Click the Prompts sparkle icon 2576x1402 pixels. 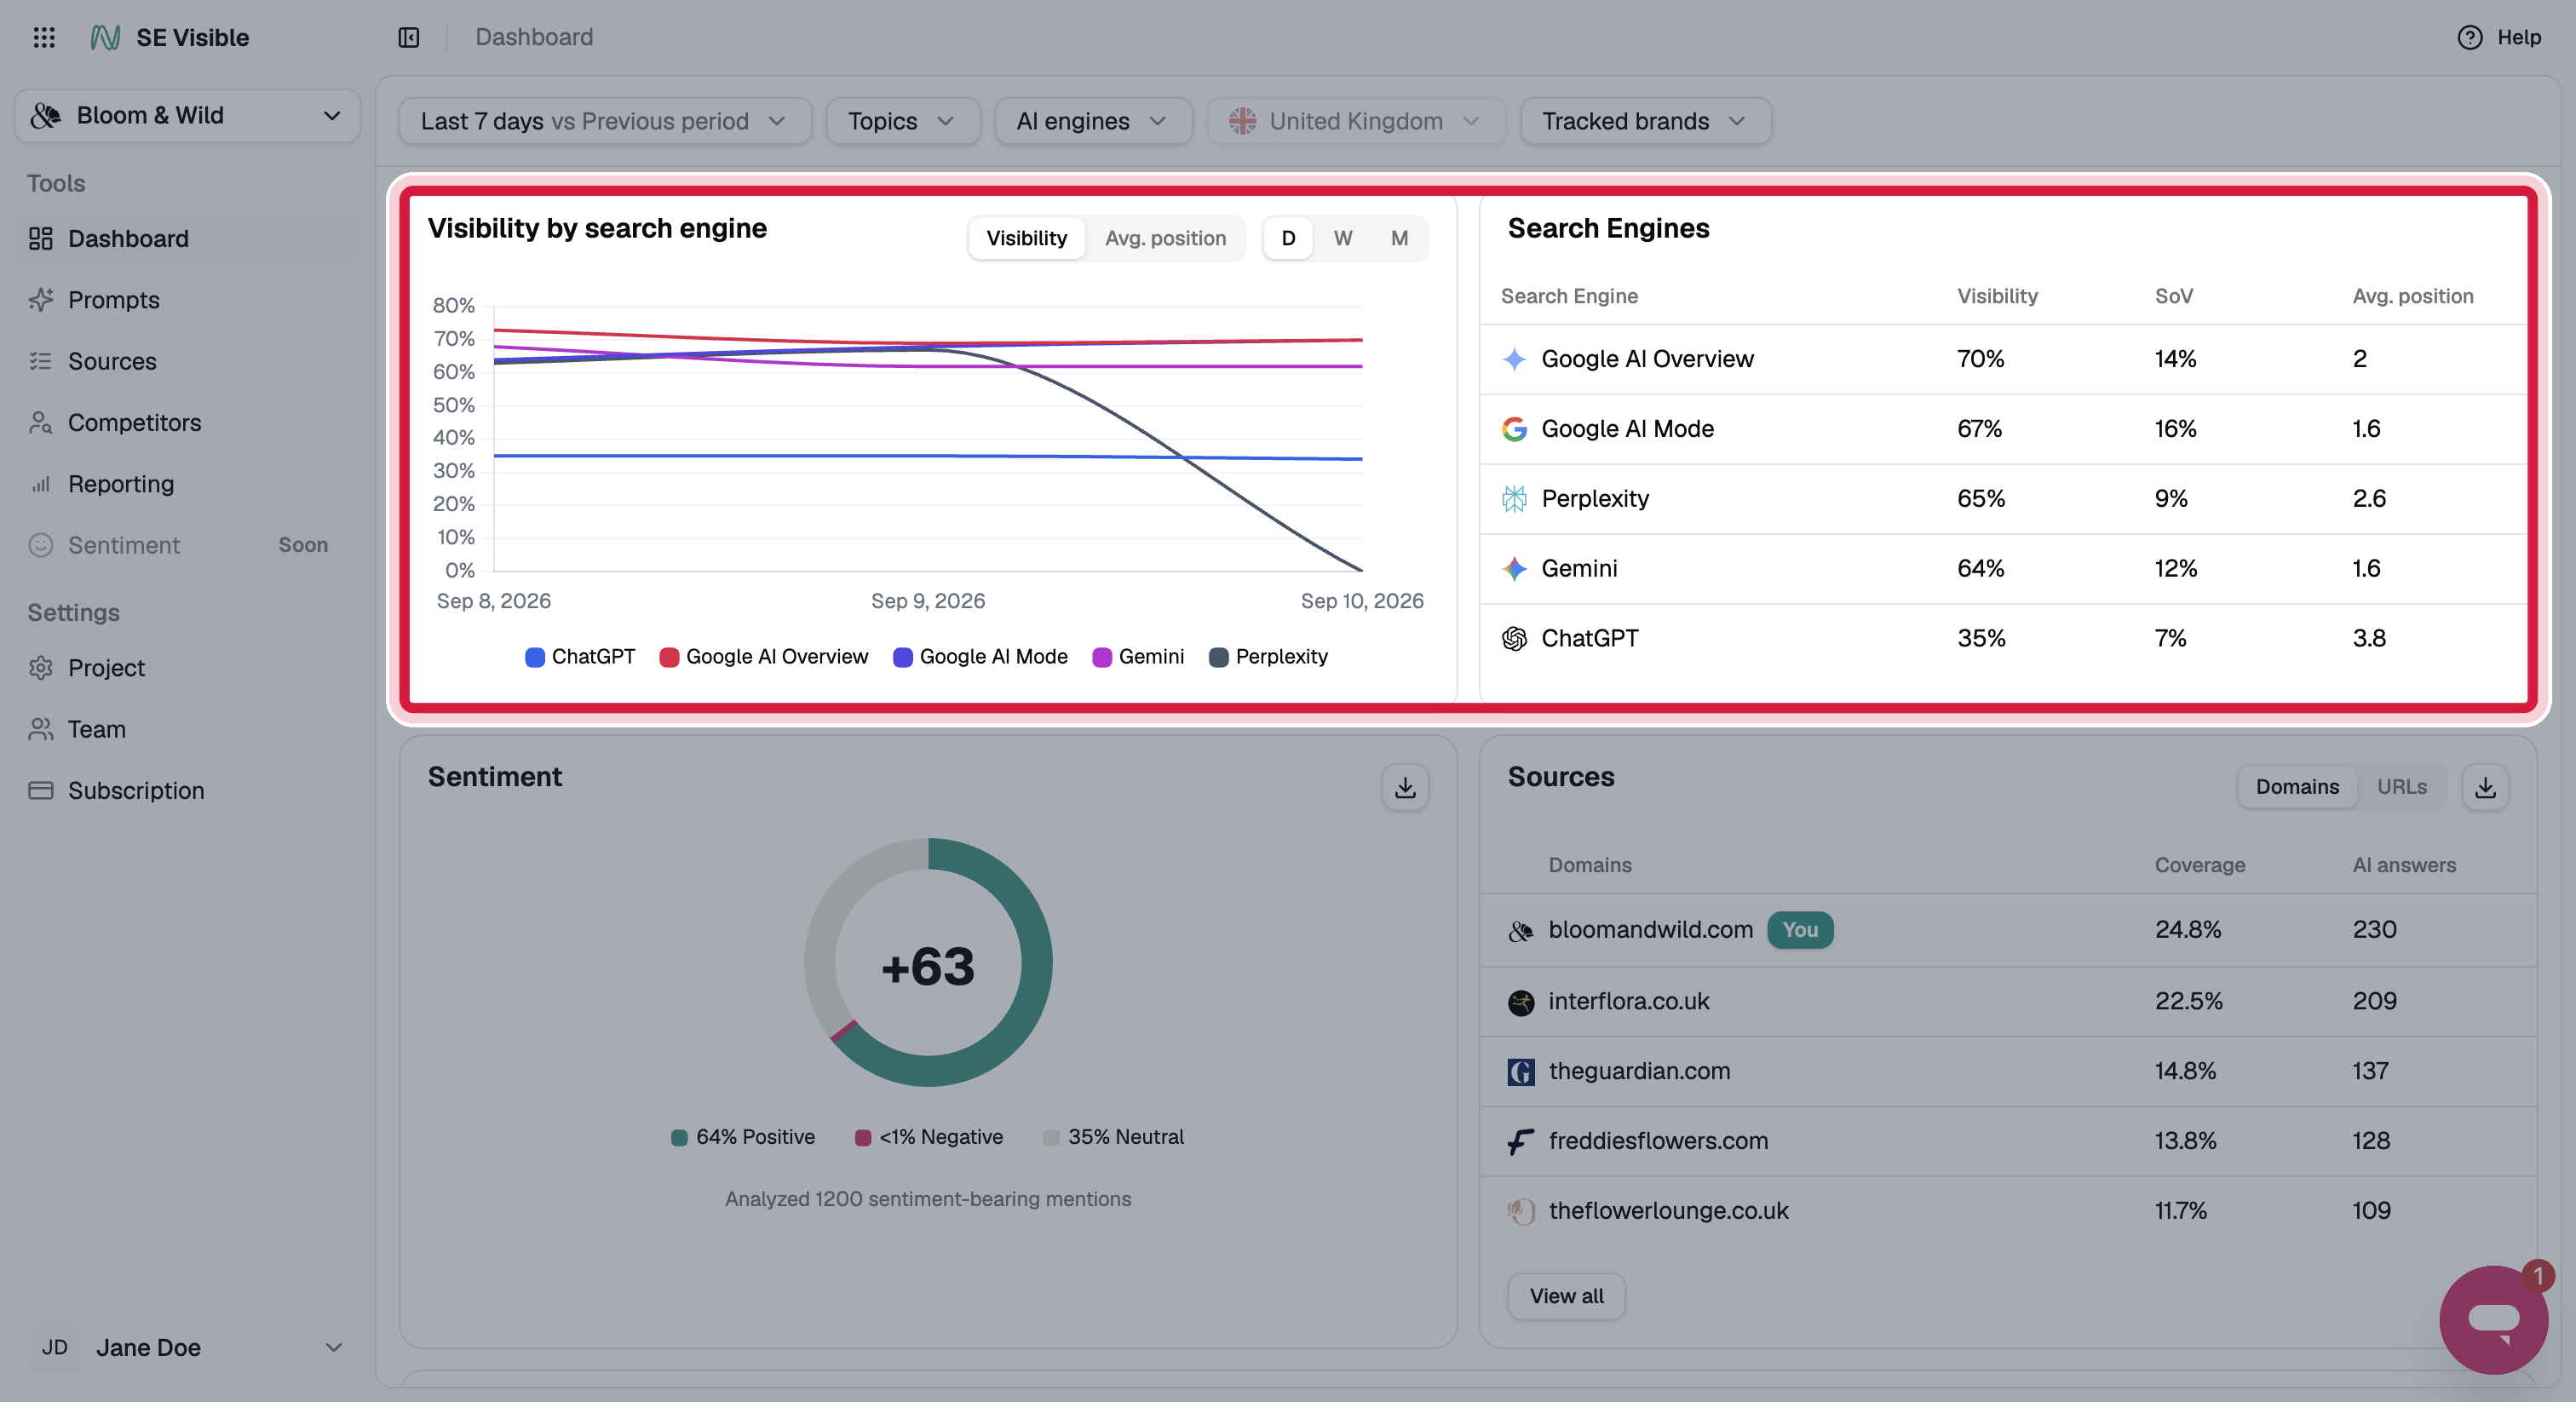[x=41, y=300]
